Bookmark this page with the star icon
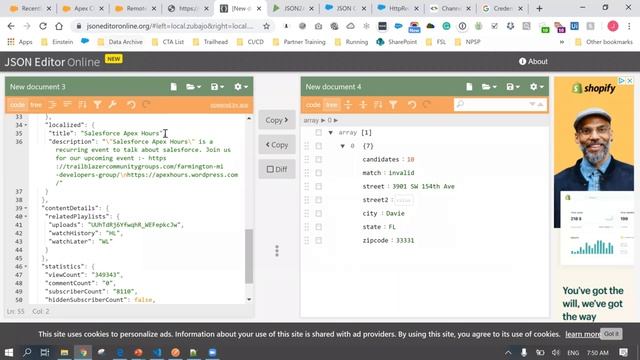This screenshot has height=360, width=640. 267,26
